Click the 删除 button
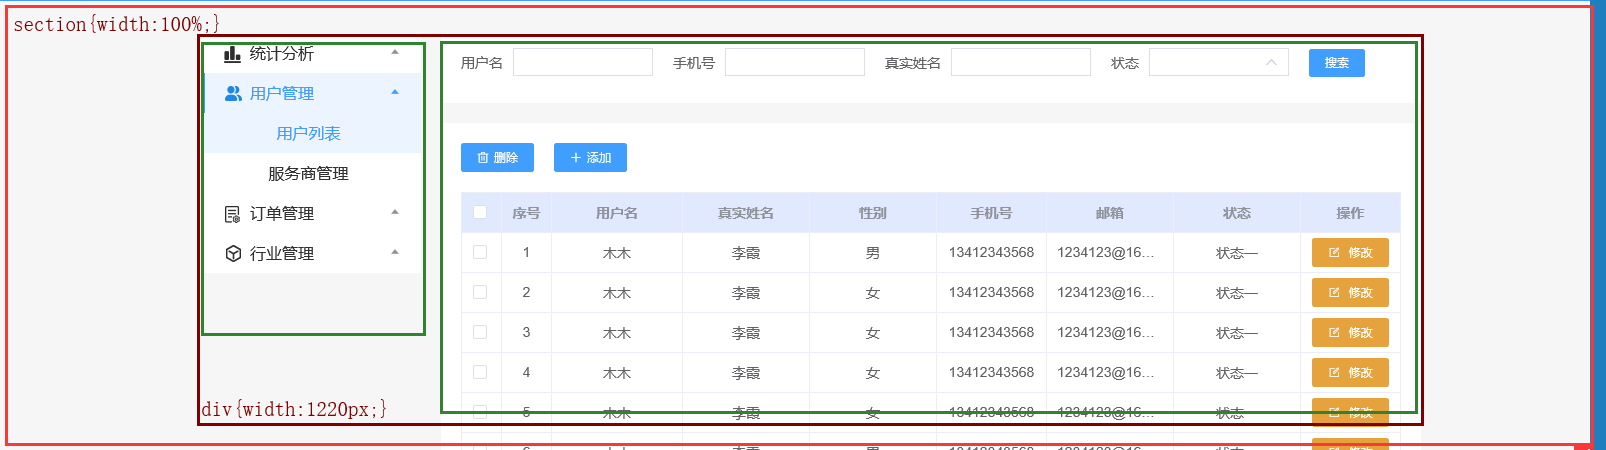 click(497, 158)
